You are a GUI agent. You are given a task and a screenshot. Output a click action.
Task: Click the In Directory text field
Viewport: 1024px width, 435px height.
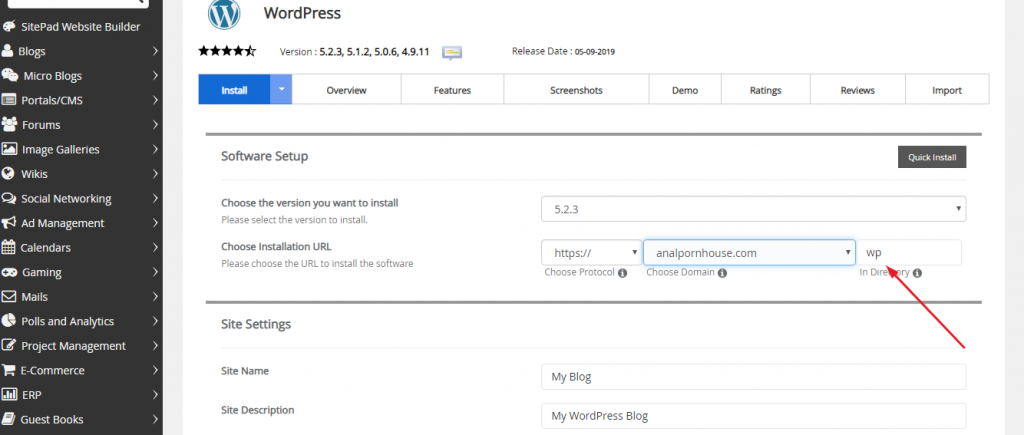click(910, 253)
